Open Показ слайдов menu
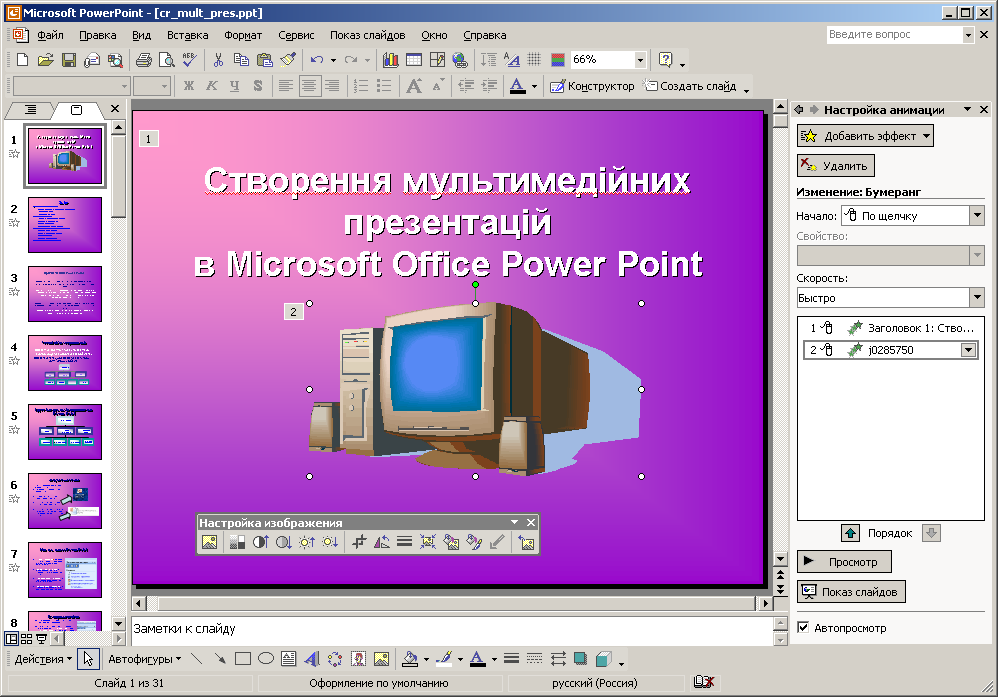Viewport: 998px width, 697px height. click(x=367, y=35)
